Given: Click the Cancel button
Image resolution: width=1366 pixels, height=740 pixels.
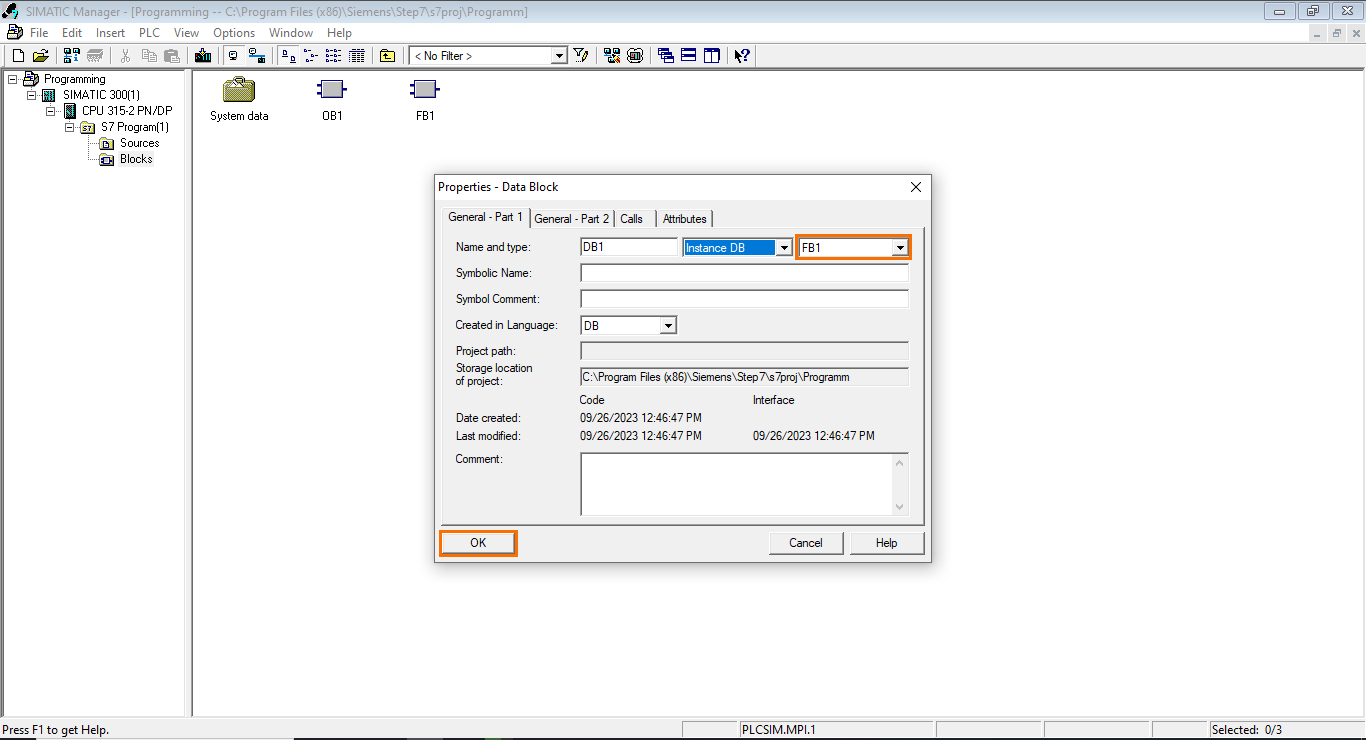Looking at the screenshot, I should pos(806,543).
